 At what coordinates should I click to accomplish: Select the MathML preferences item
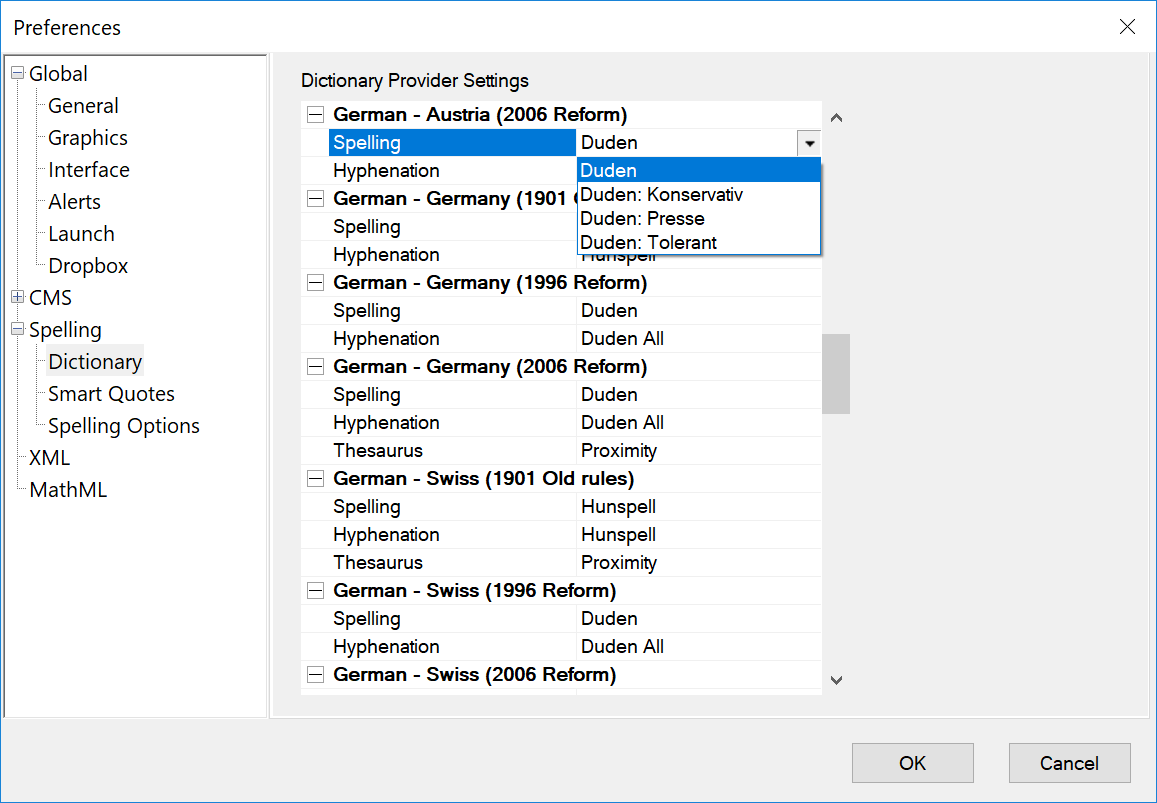tap(68, 490)
